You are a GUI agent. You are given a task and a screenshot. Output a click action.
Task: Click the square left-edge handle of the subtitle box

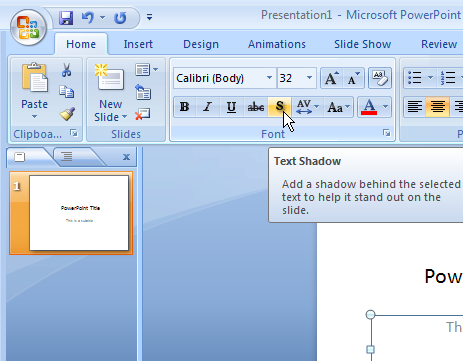coord(370,349)
